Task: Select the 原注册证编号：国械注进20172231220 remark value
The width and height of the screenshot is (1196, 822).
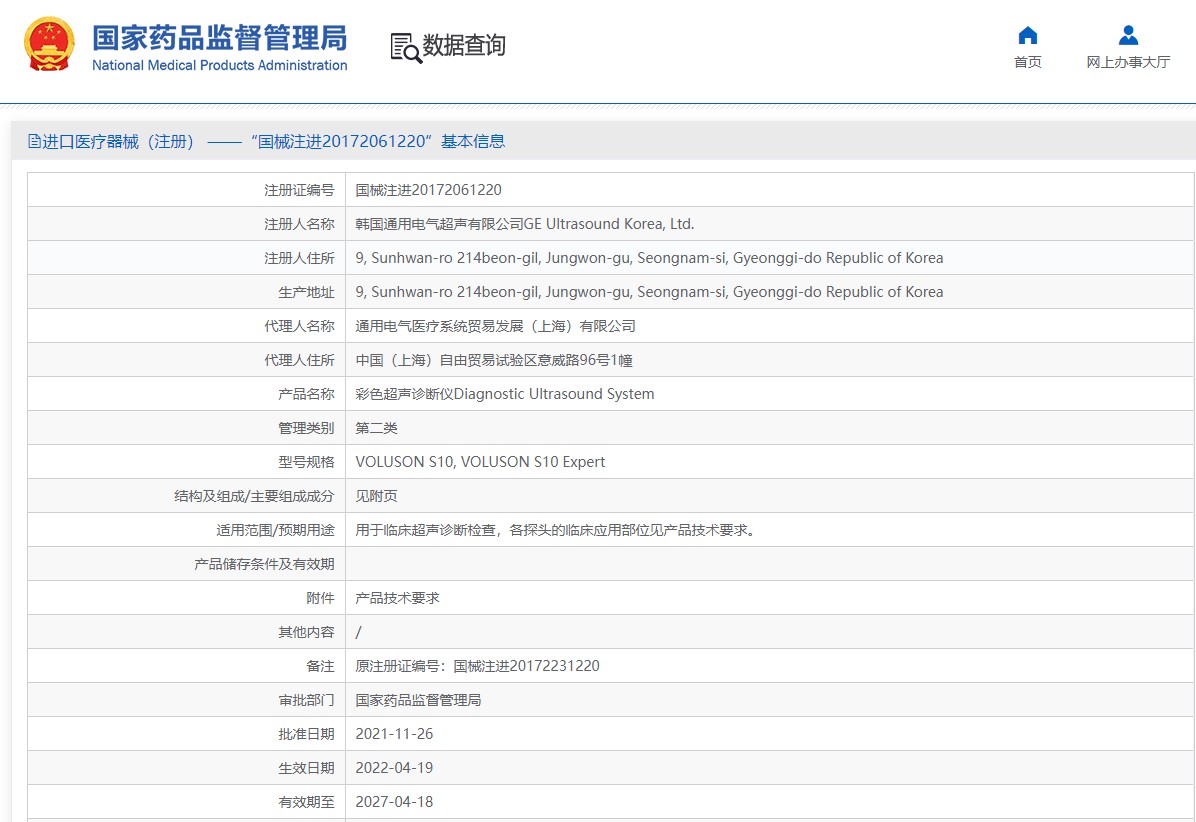Action: click(477, 666)
